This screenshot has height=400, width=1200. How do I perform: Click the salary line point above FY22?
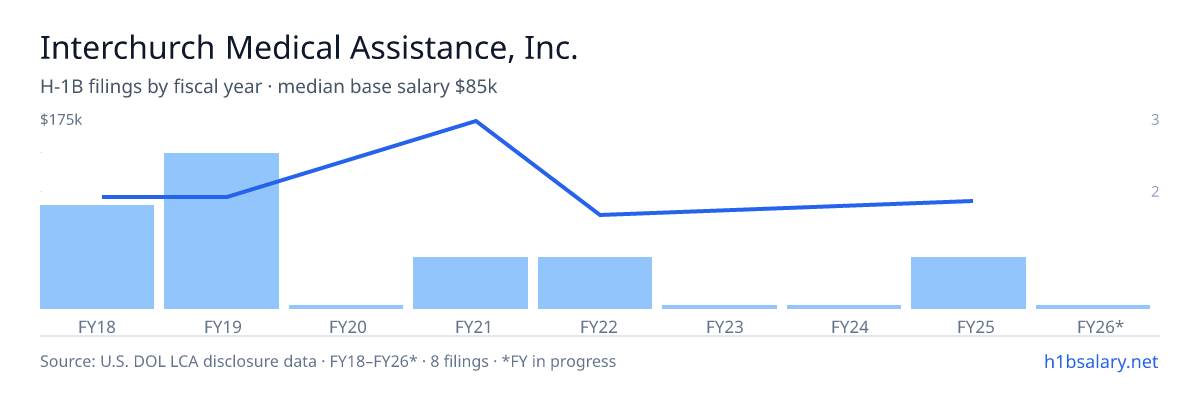(x=600, y=214)
